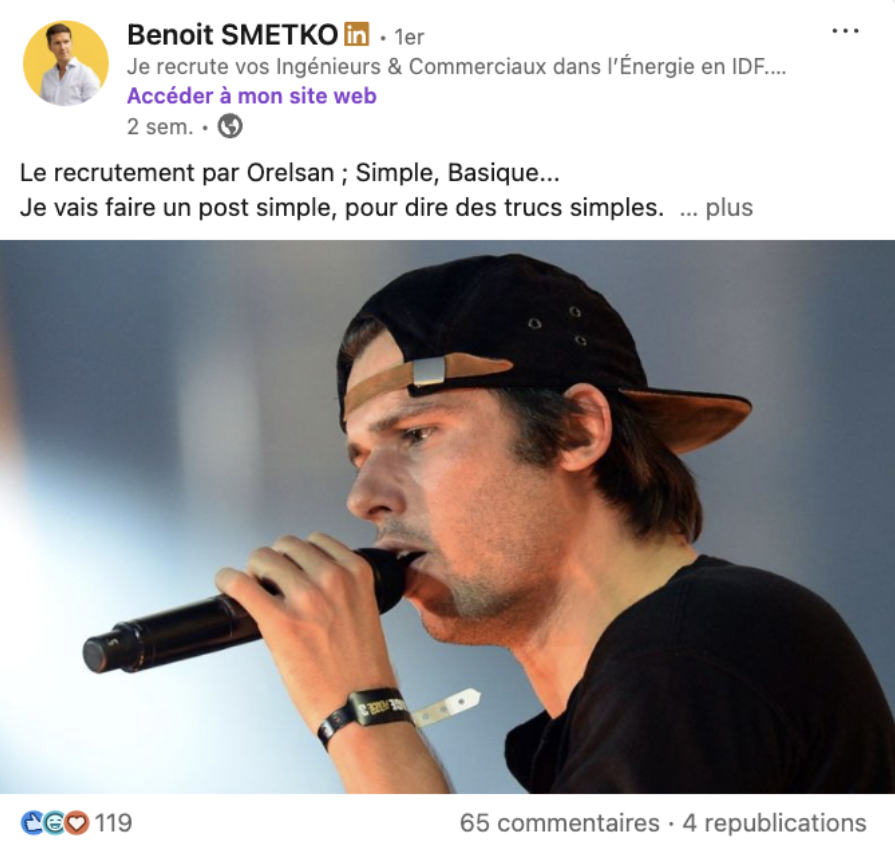Screen dimensions: 895x848
Task: Click the laughing face reaction icon
Action: (x=54, y=823)
